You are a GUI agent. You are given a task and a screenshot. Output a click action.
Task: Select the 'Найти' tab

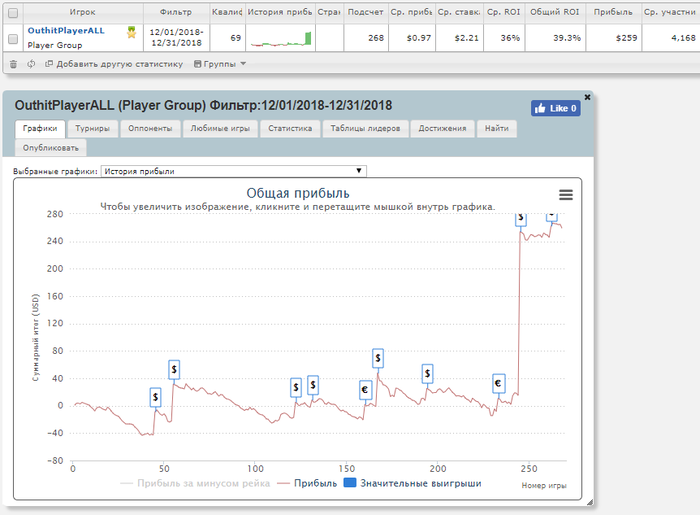click(x=497, y=129)
